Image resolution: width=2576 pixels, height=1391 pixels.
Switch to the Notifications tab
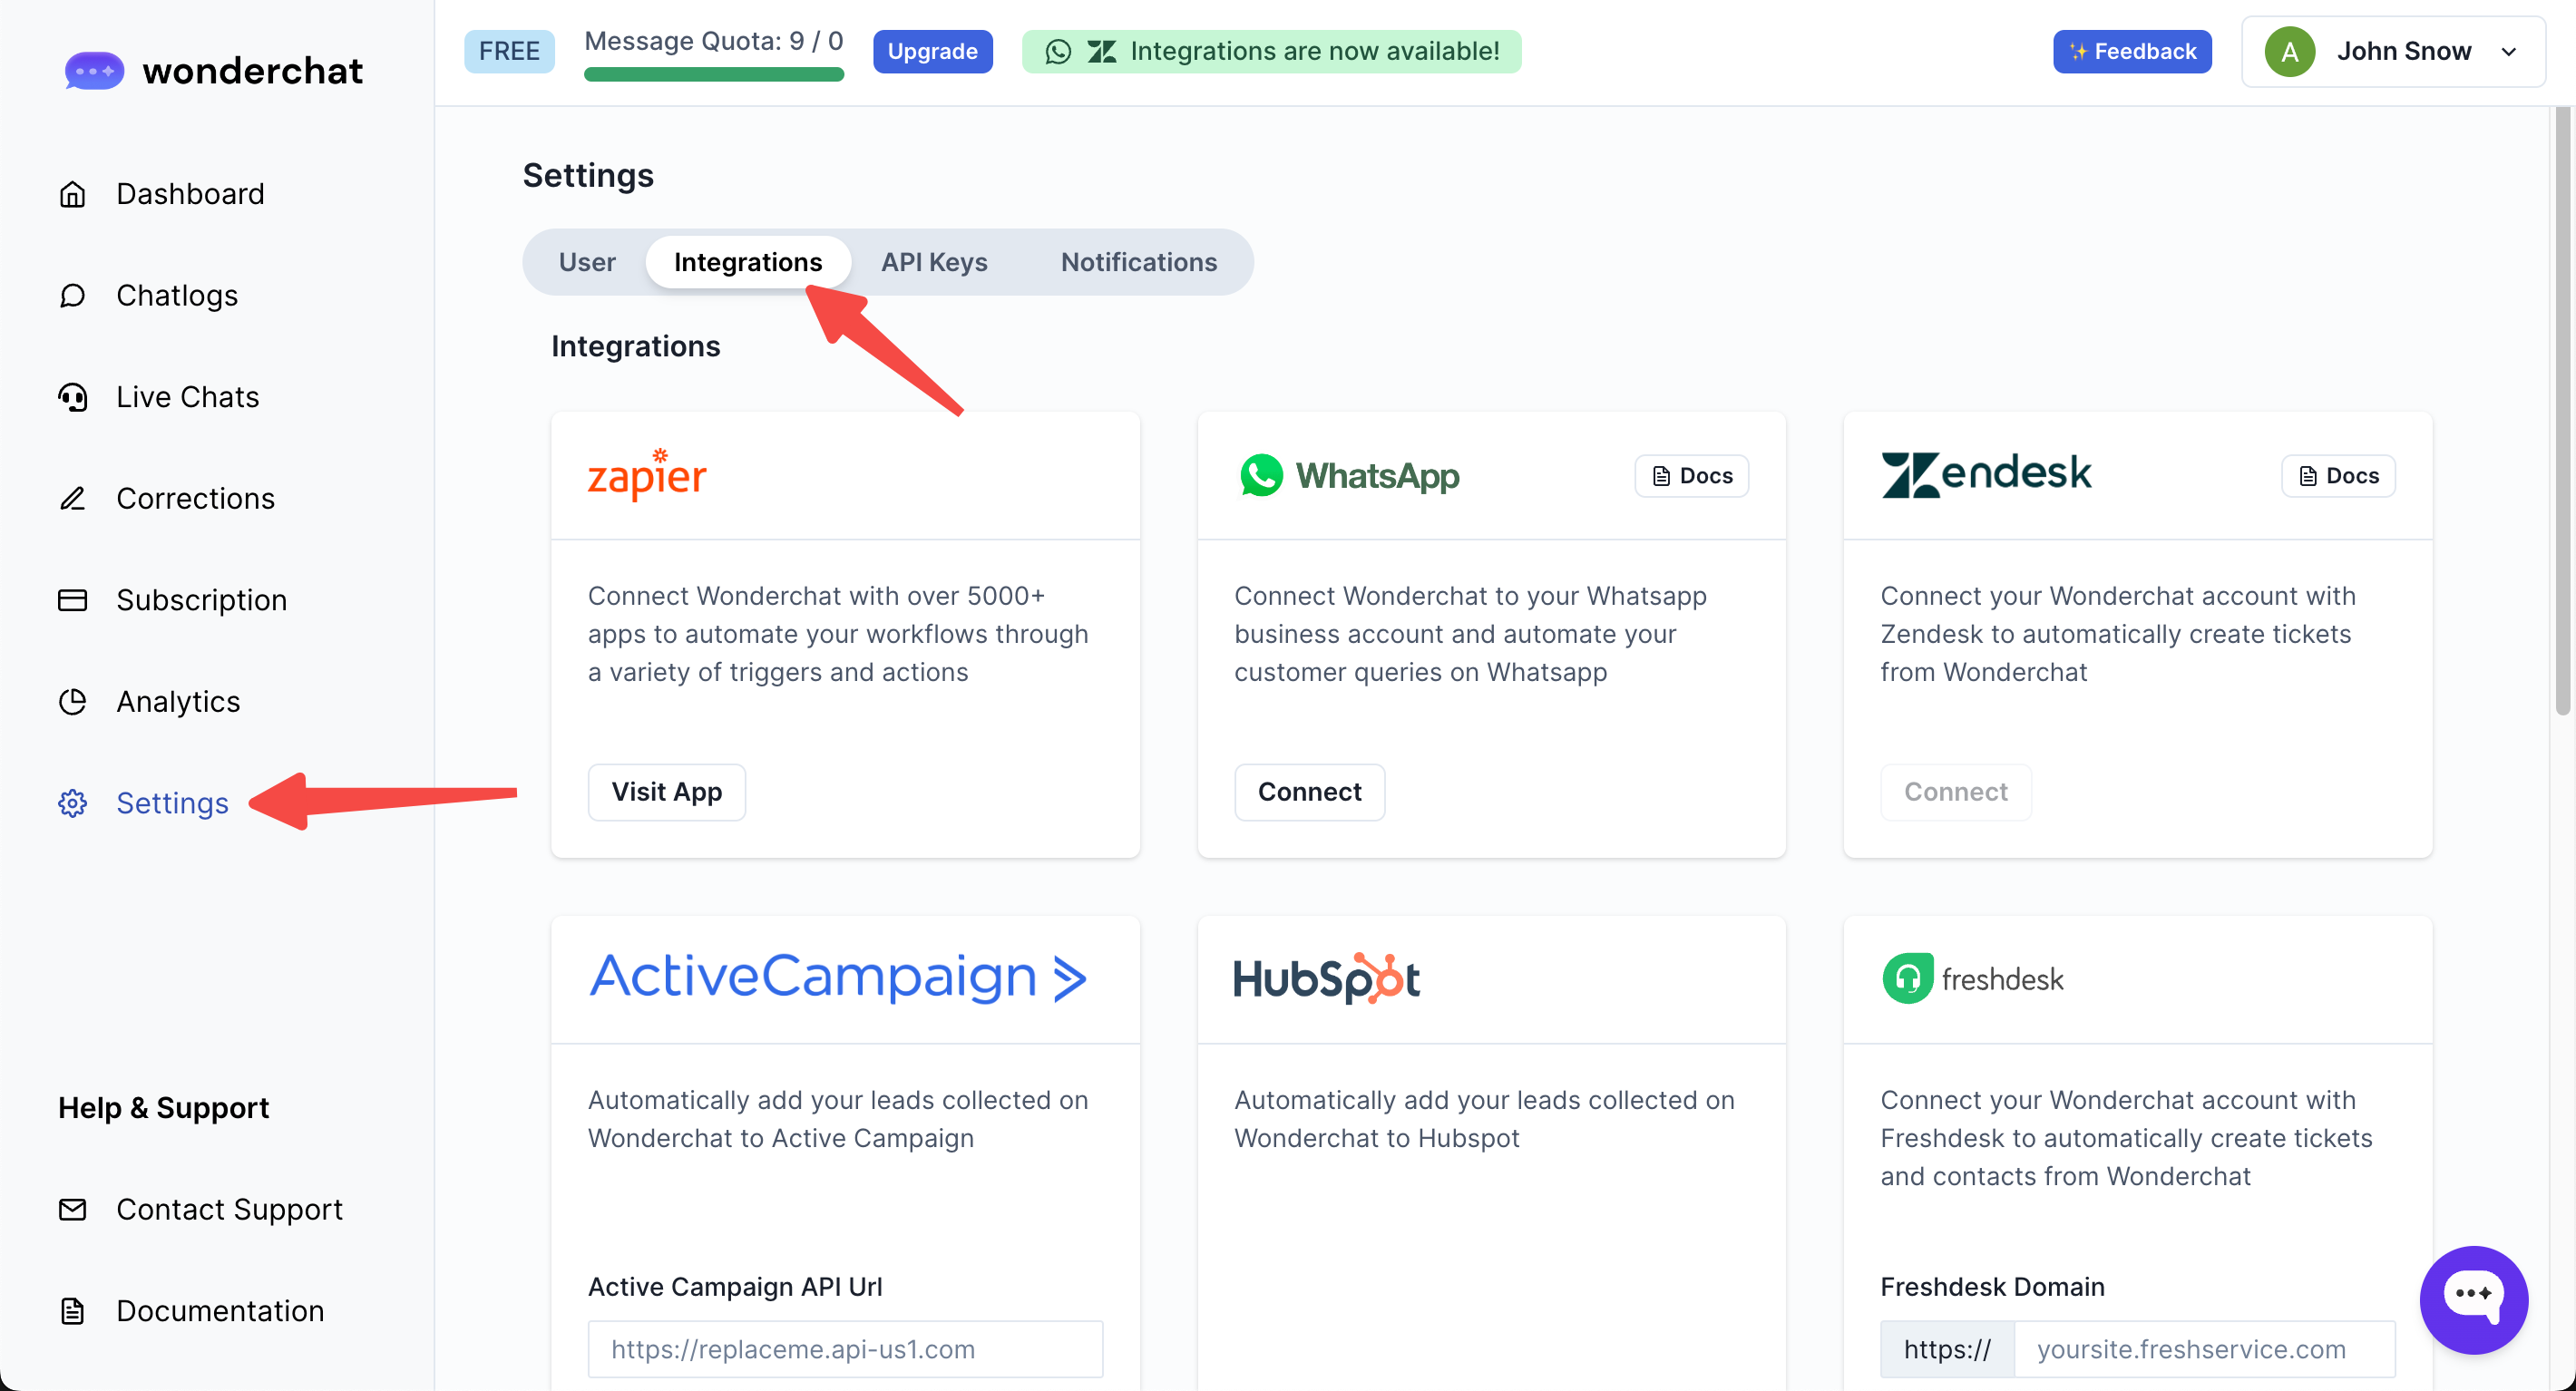(x=1138, y=262)
